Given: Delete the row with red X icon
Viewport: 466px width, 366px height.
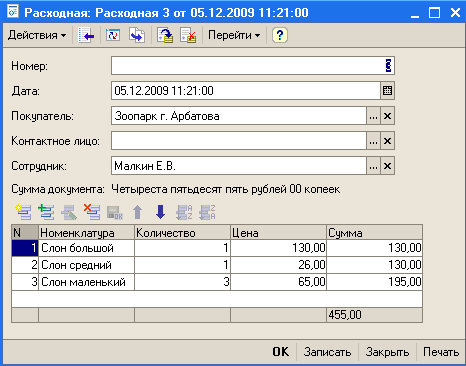Looking at the screenshot, I should pyautogui.click(x=92, y=212).
